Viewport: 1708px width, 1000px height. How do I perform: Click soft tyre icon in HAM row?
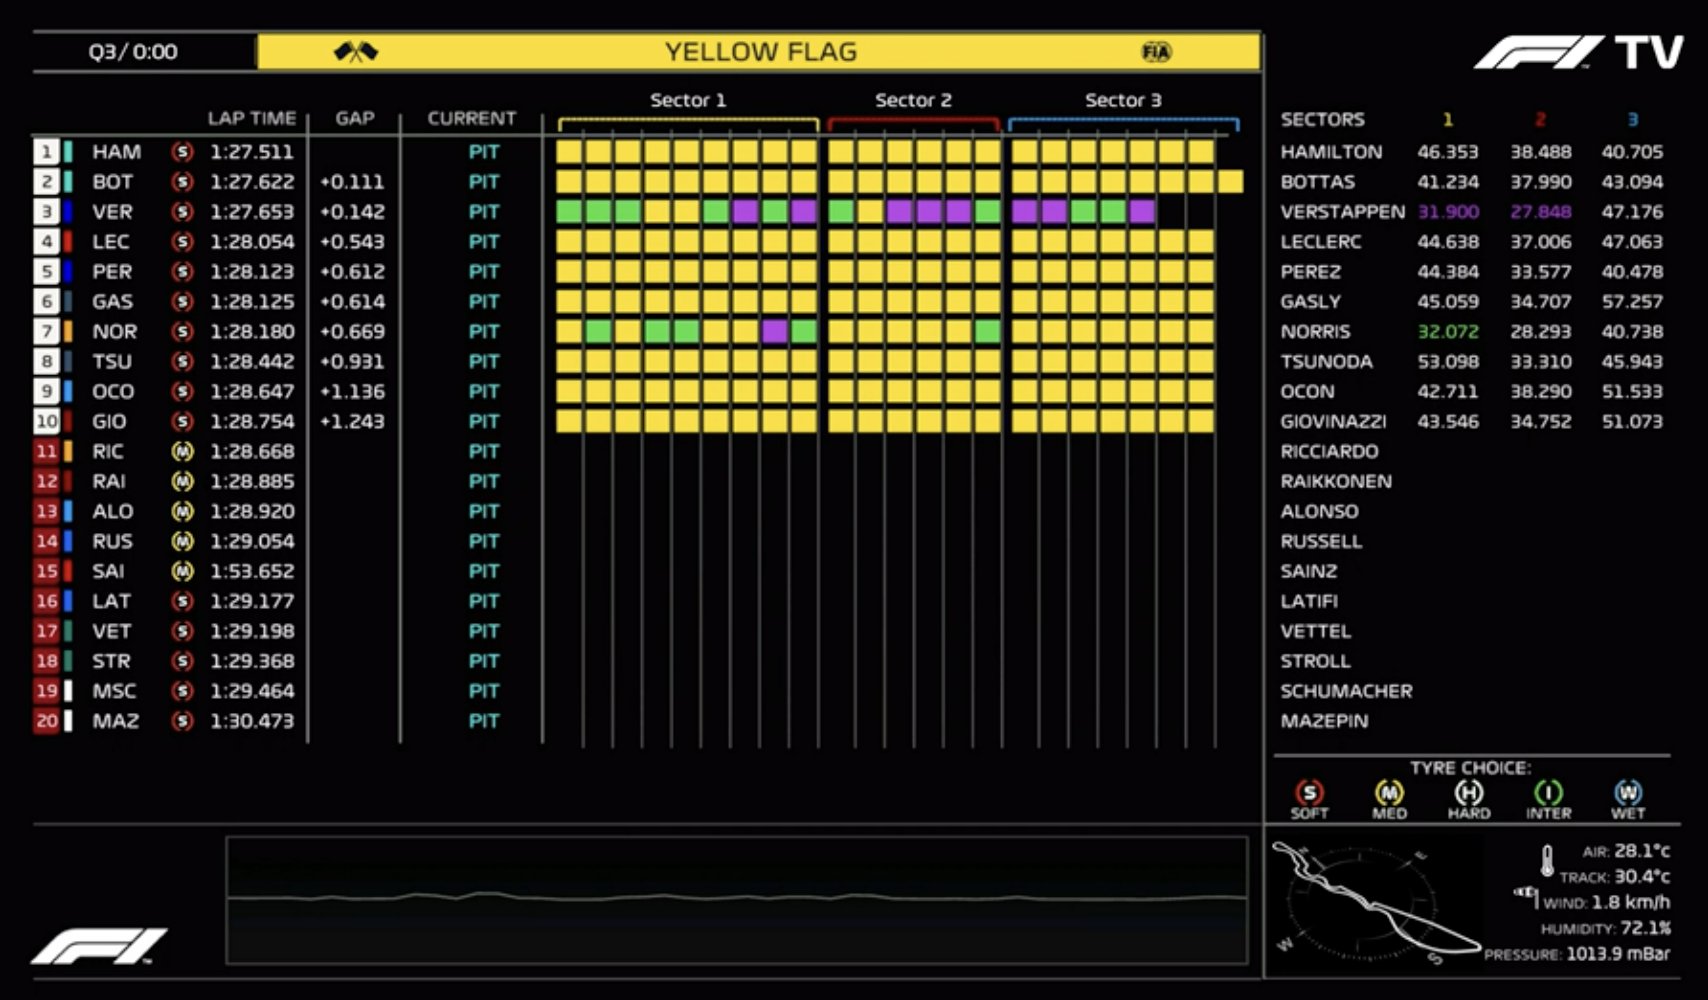pyautogui.click(x=182, y=152)
